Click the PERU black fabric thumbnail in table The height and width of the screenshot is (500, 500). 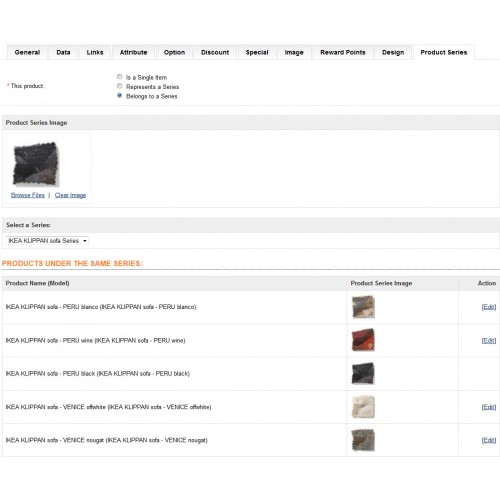[363, 373]
